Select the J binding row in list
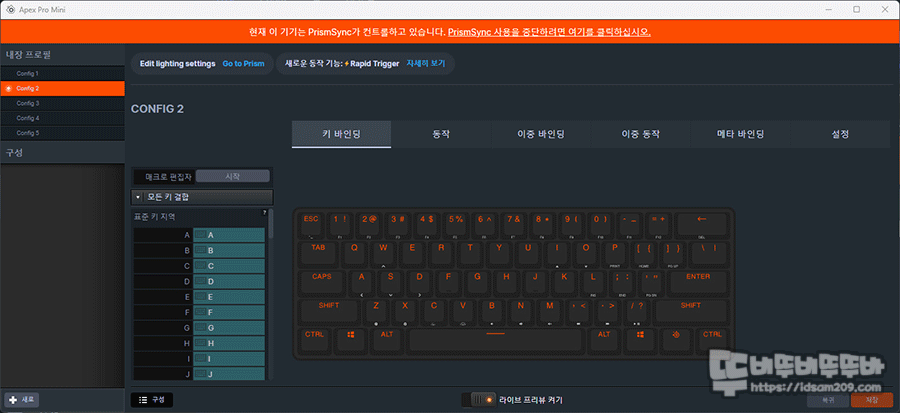Image resolution: width=900 pixels, height=413 pixels. (x=199, y=373)
